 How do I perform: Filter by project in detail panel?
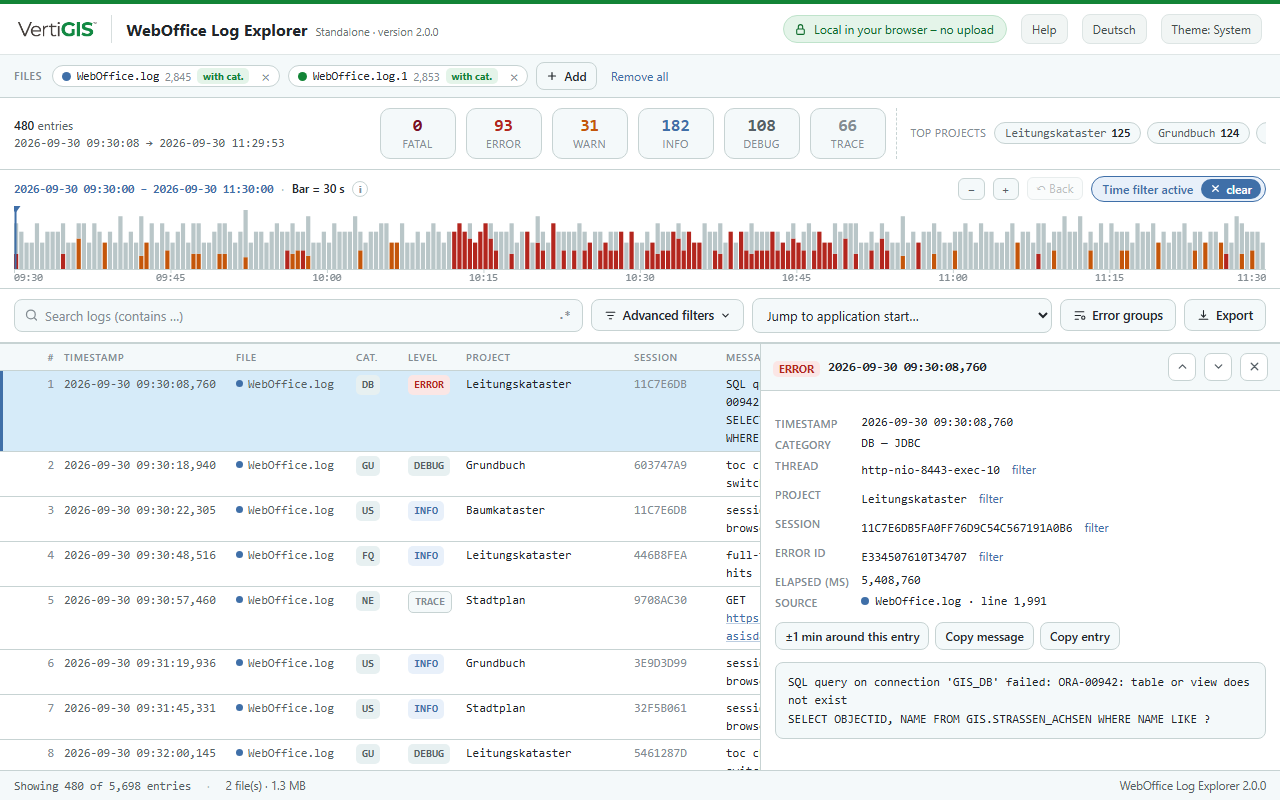(991, 499)
